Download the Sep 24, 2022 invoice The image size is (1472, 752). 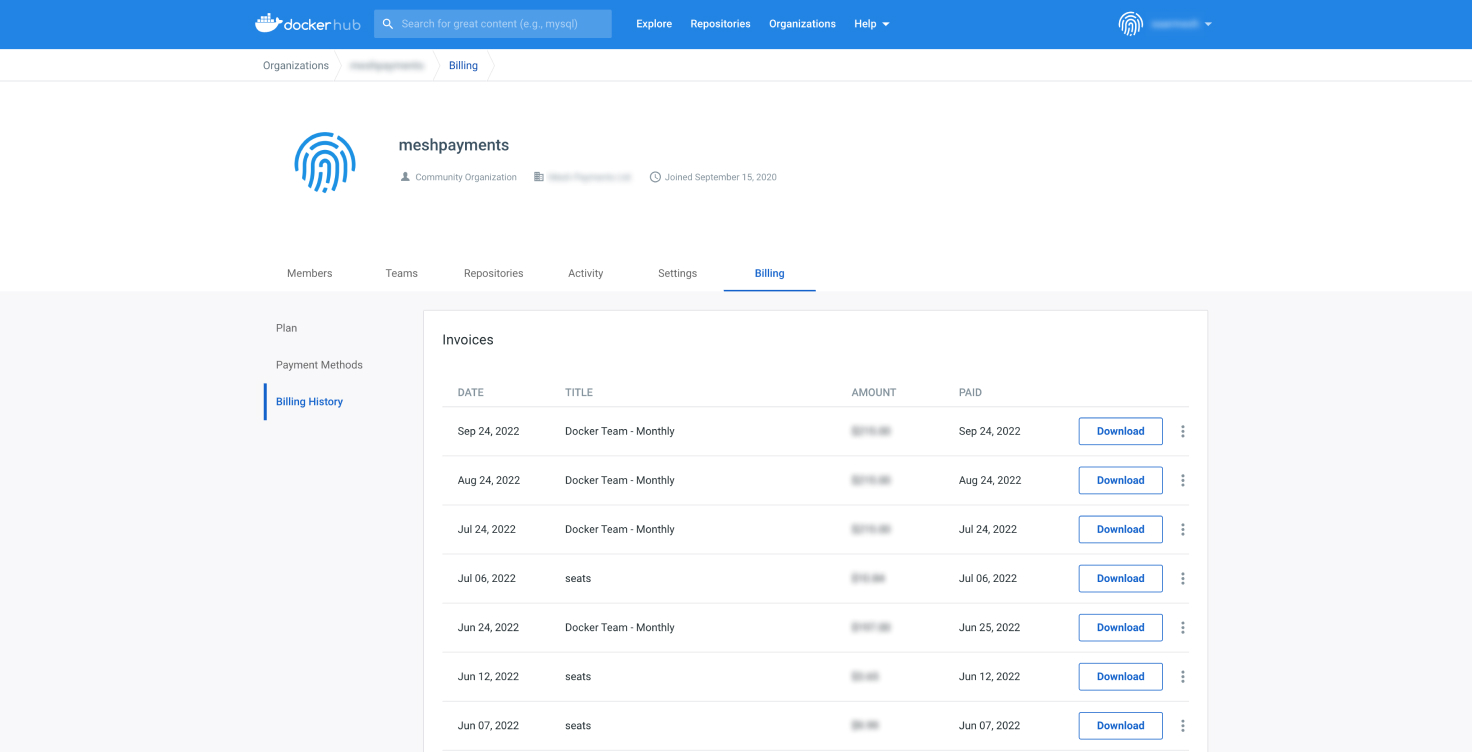pyautogui.click(x=1120, y=431)
